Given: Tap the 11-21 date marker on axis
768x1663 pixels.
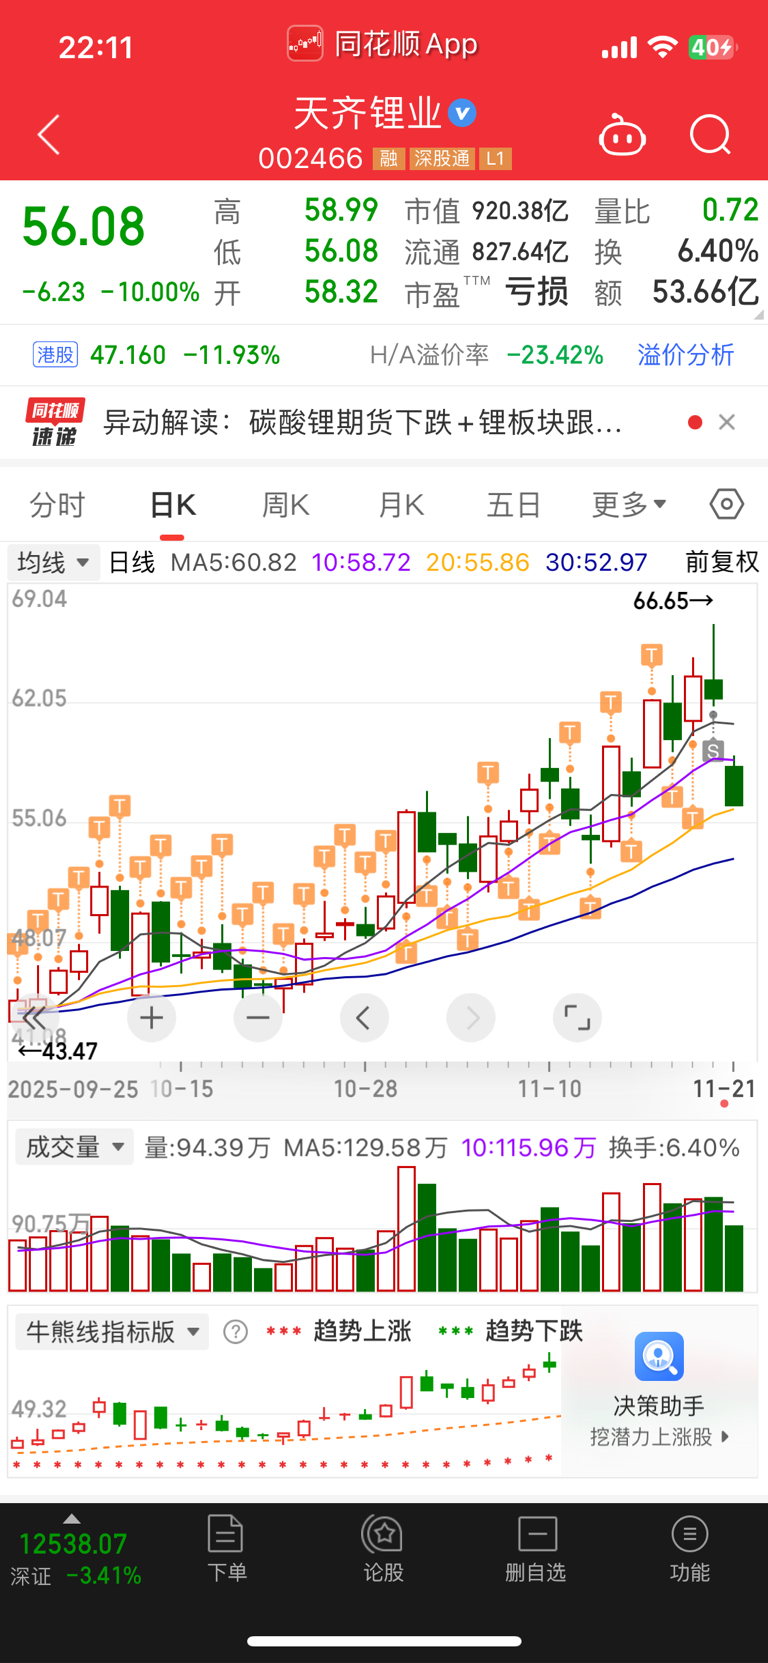Looking at the screenshot, I should pyautogui.click(x=725, y=1089).
